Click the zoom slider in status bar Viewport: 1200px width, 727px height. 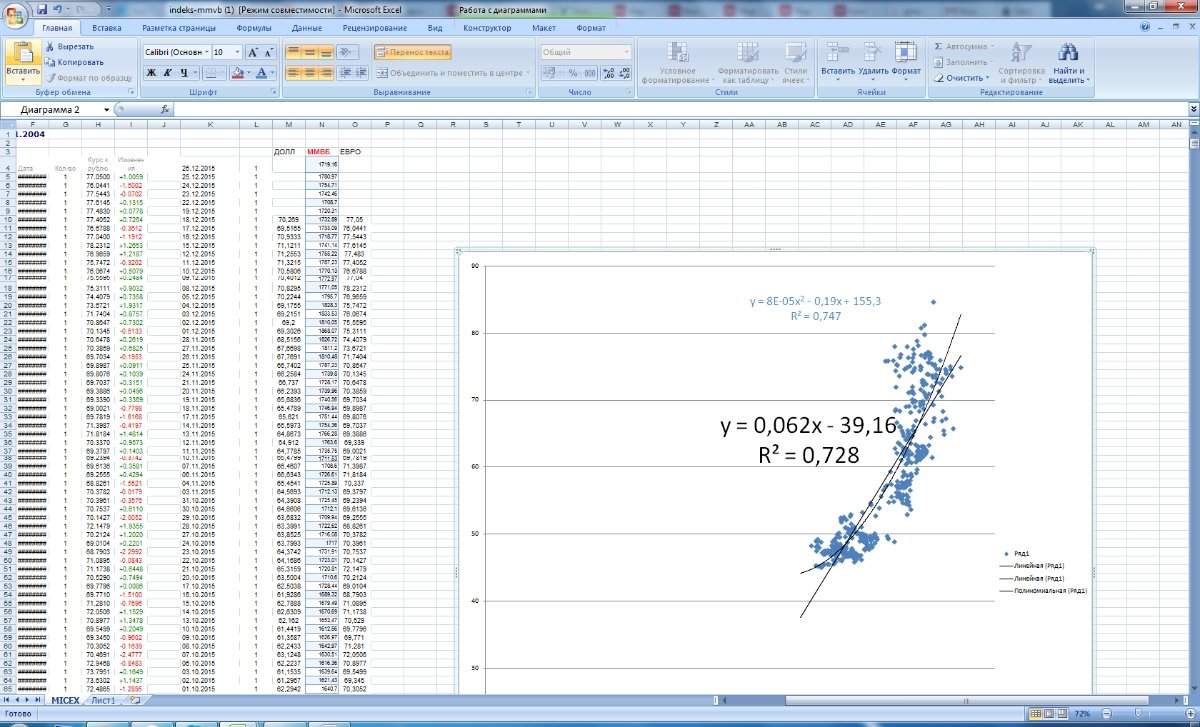pos(1139,714)
